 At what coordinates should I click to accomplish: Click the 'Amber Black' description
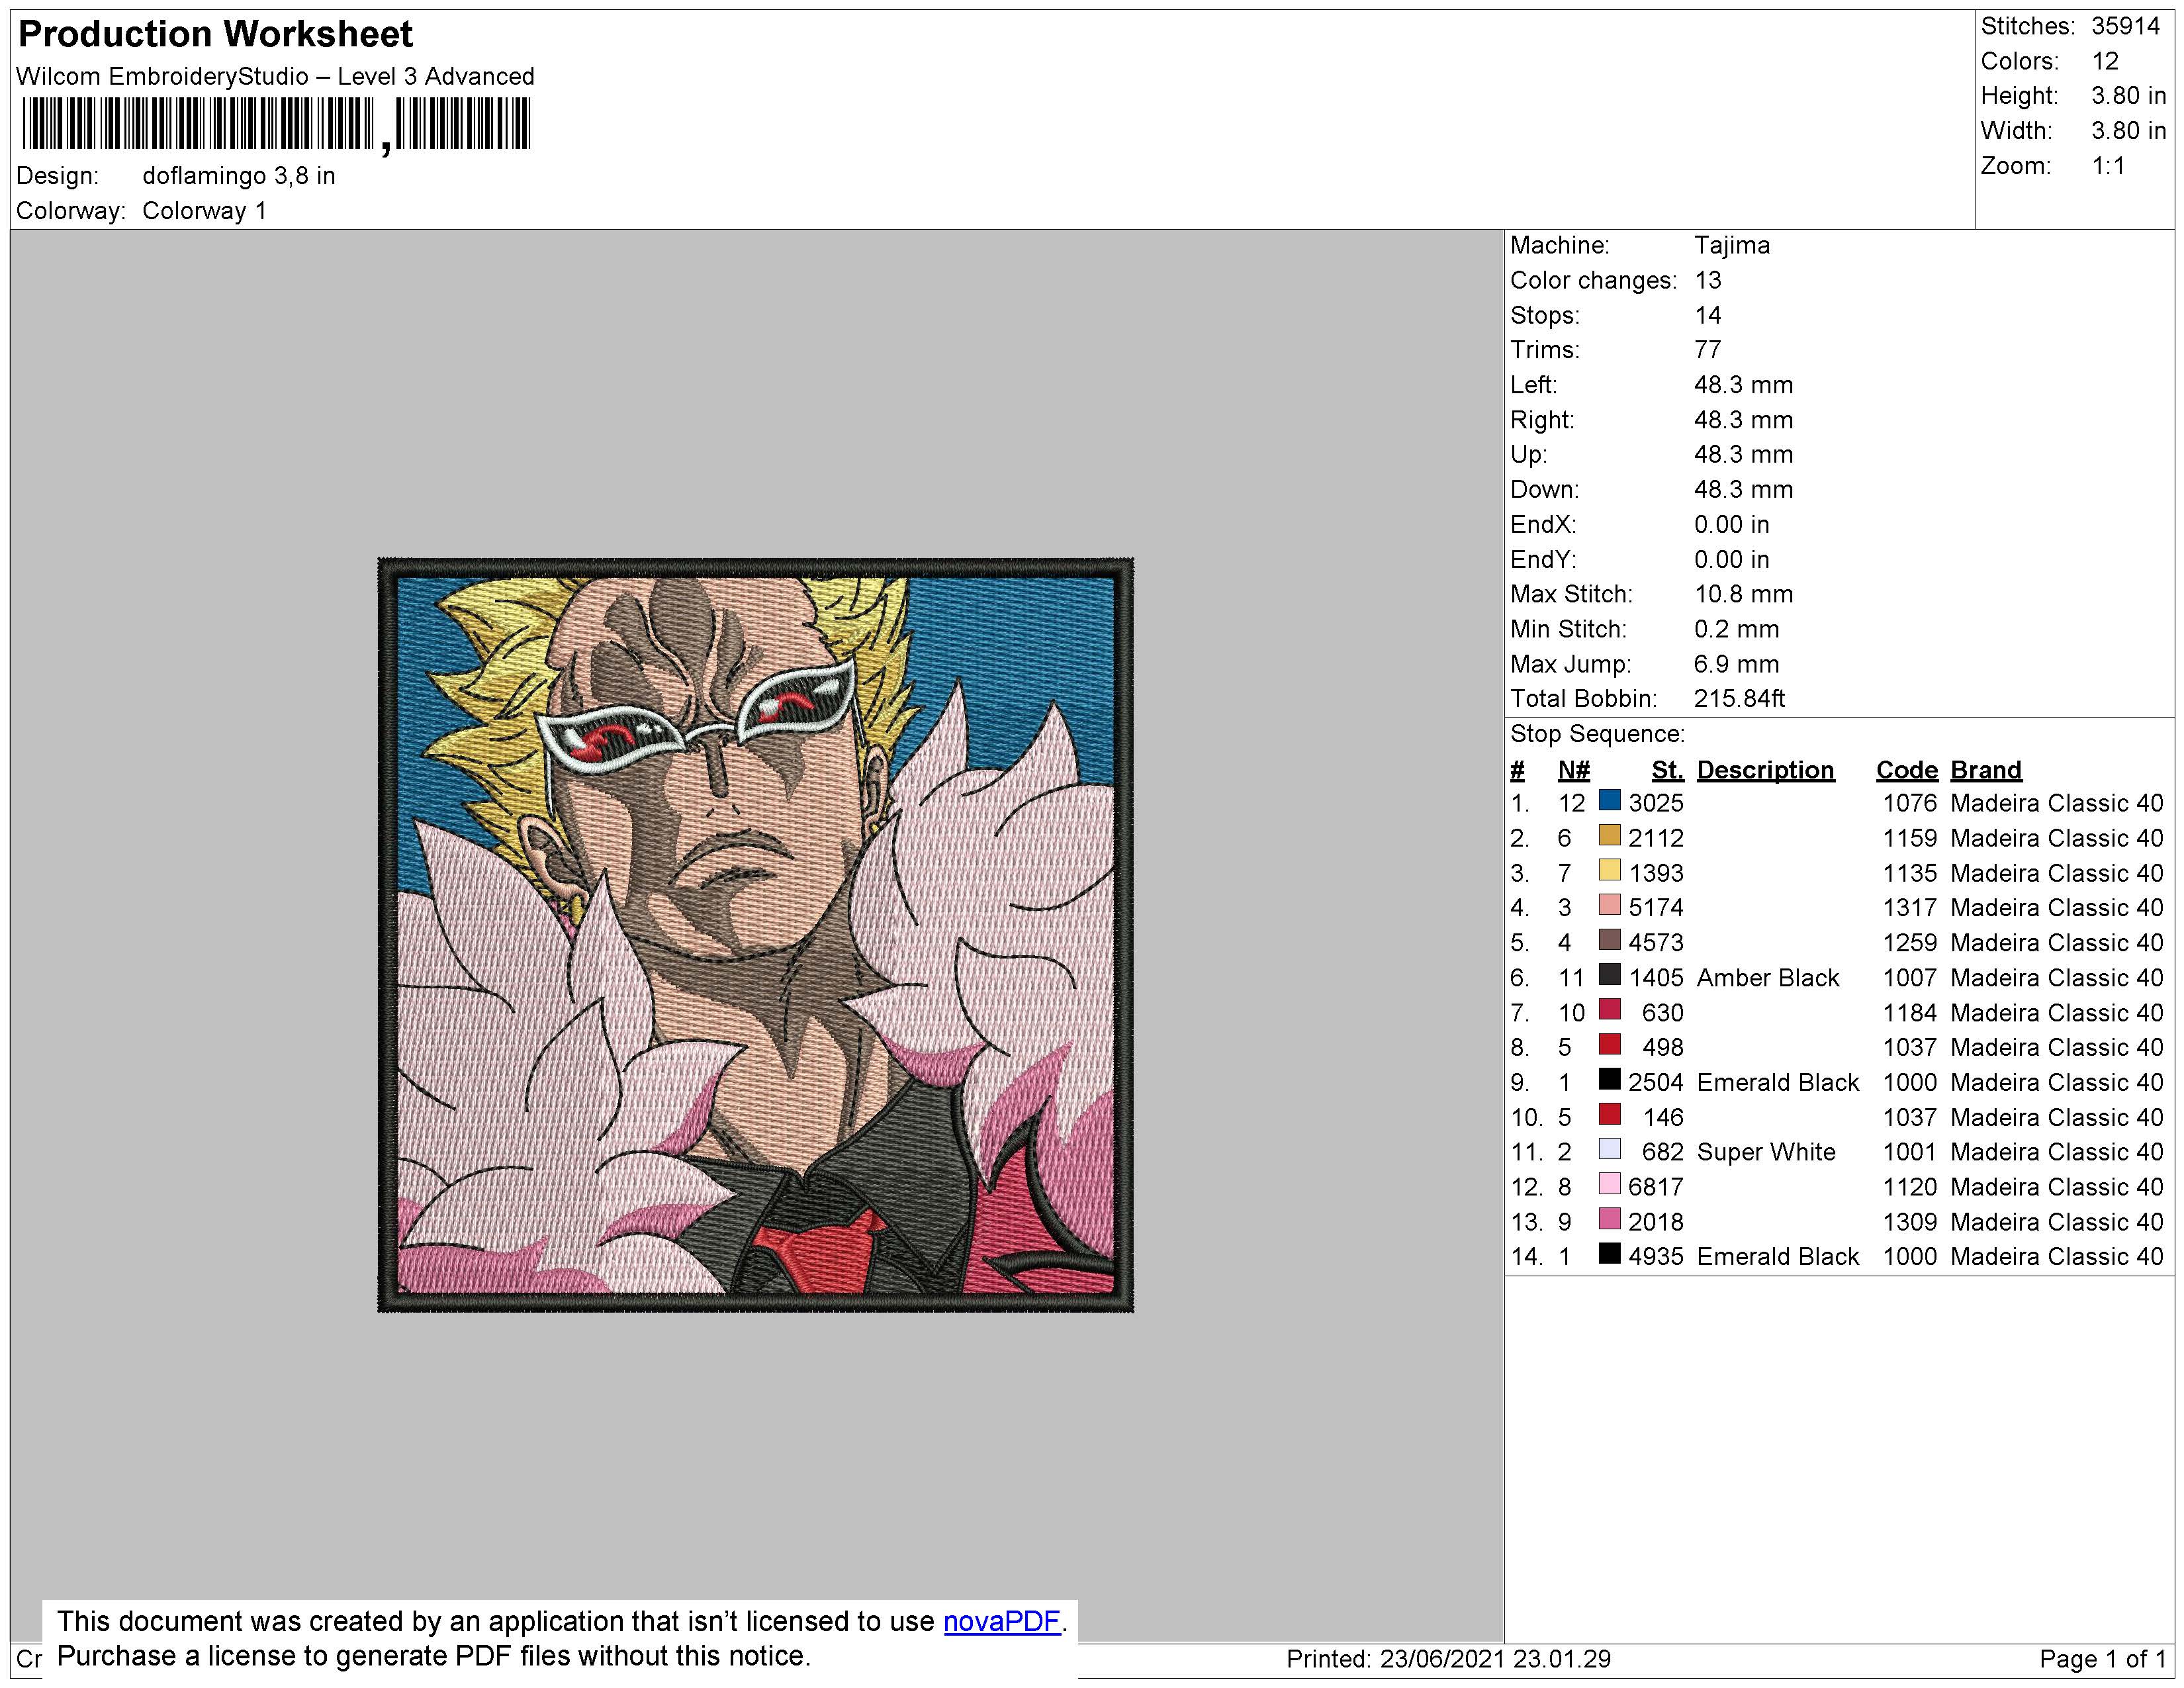(x=1767, y=978)
